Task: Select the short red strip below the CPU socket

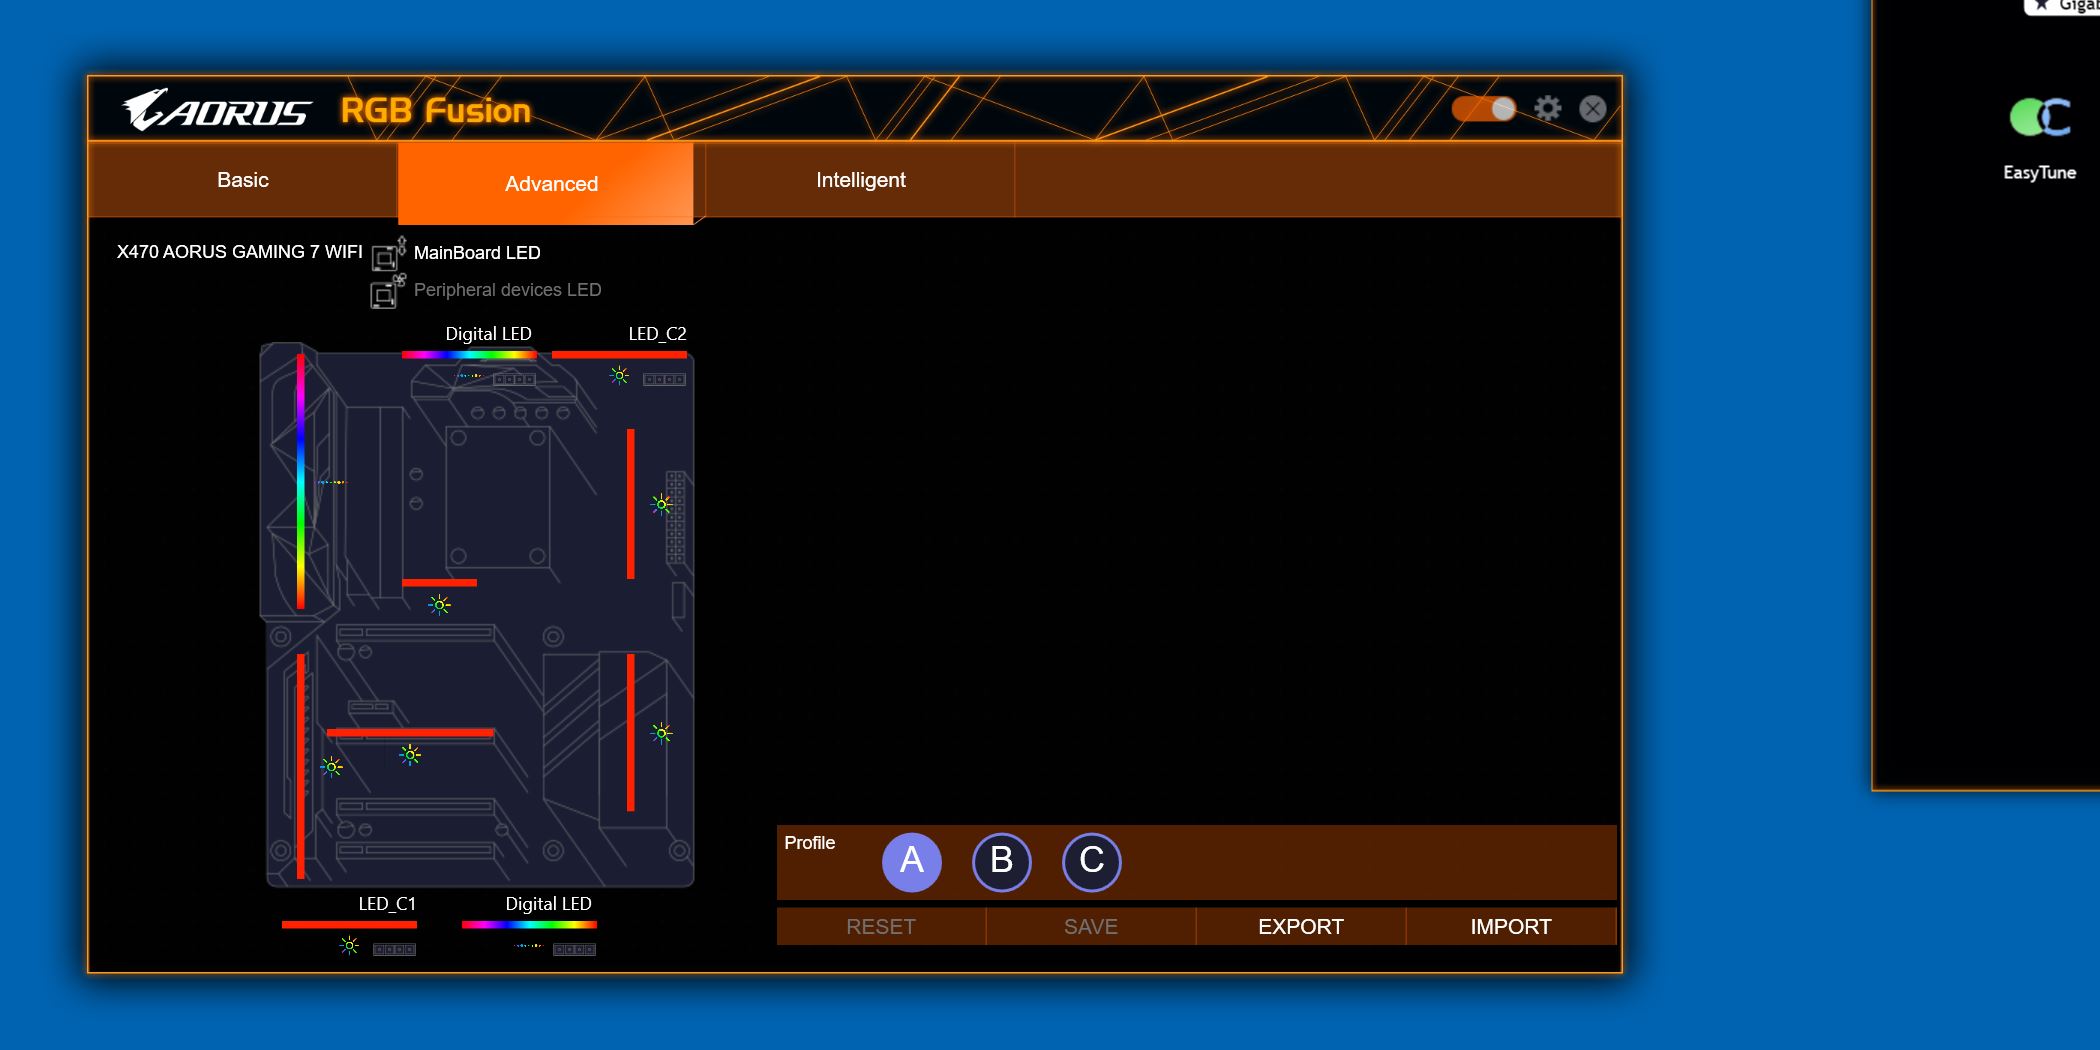Action: click(440, 583)
